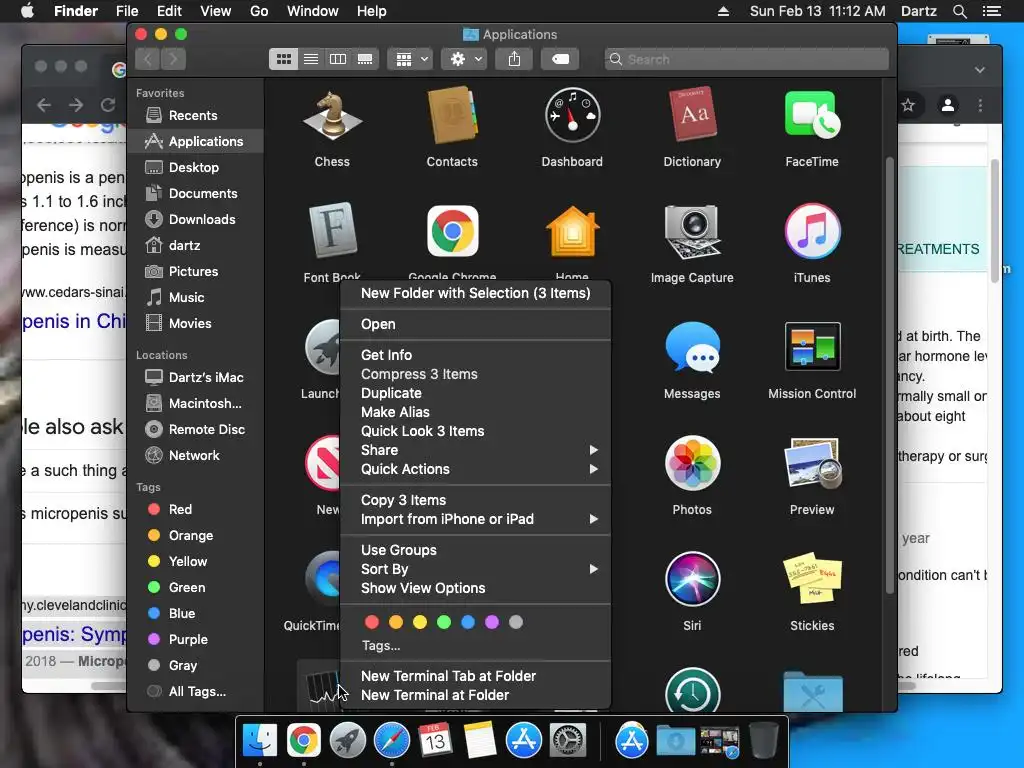Expand the Share submenu in context menu

tap(475, 450)
